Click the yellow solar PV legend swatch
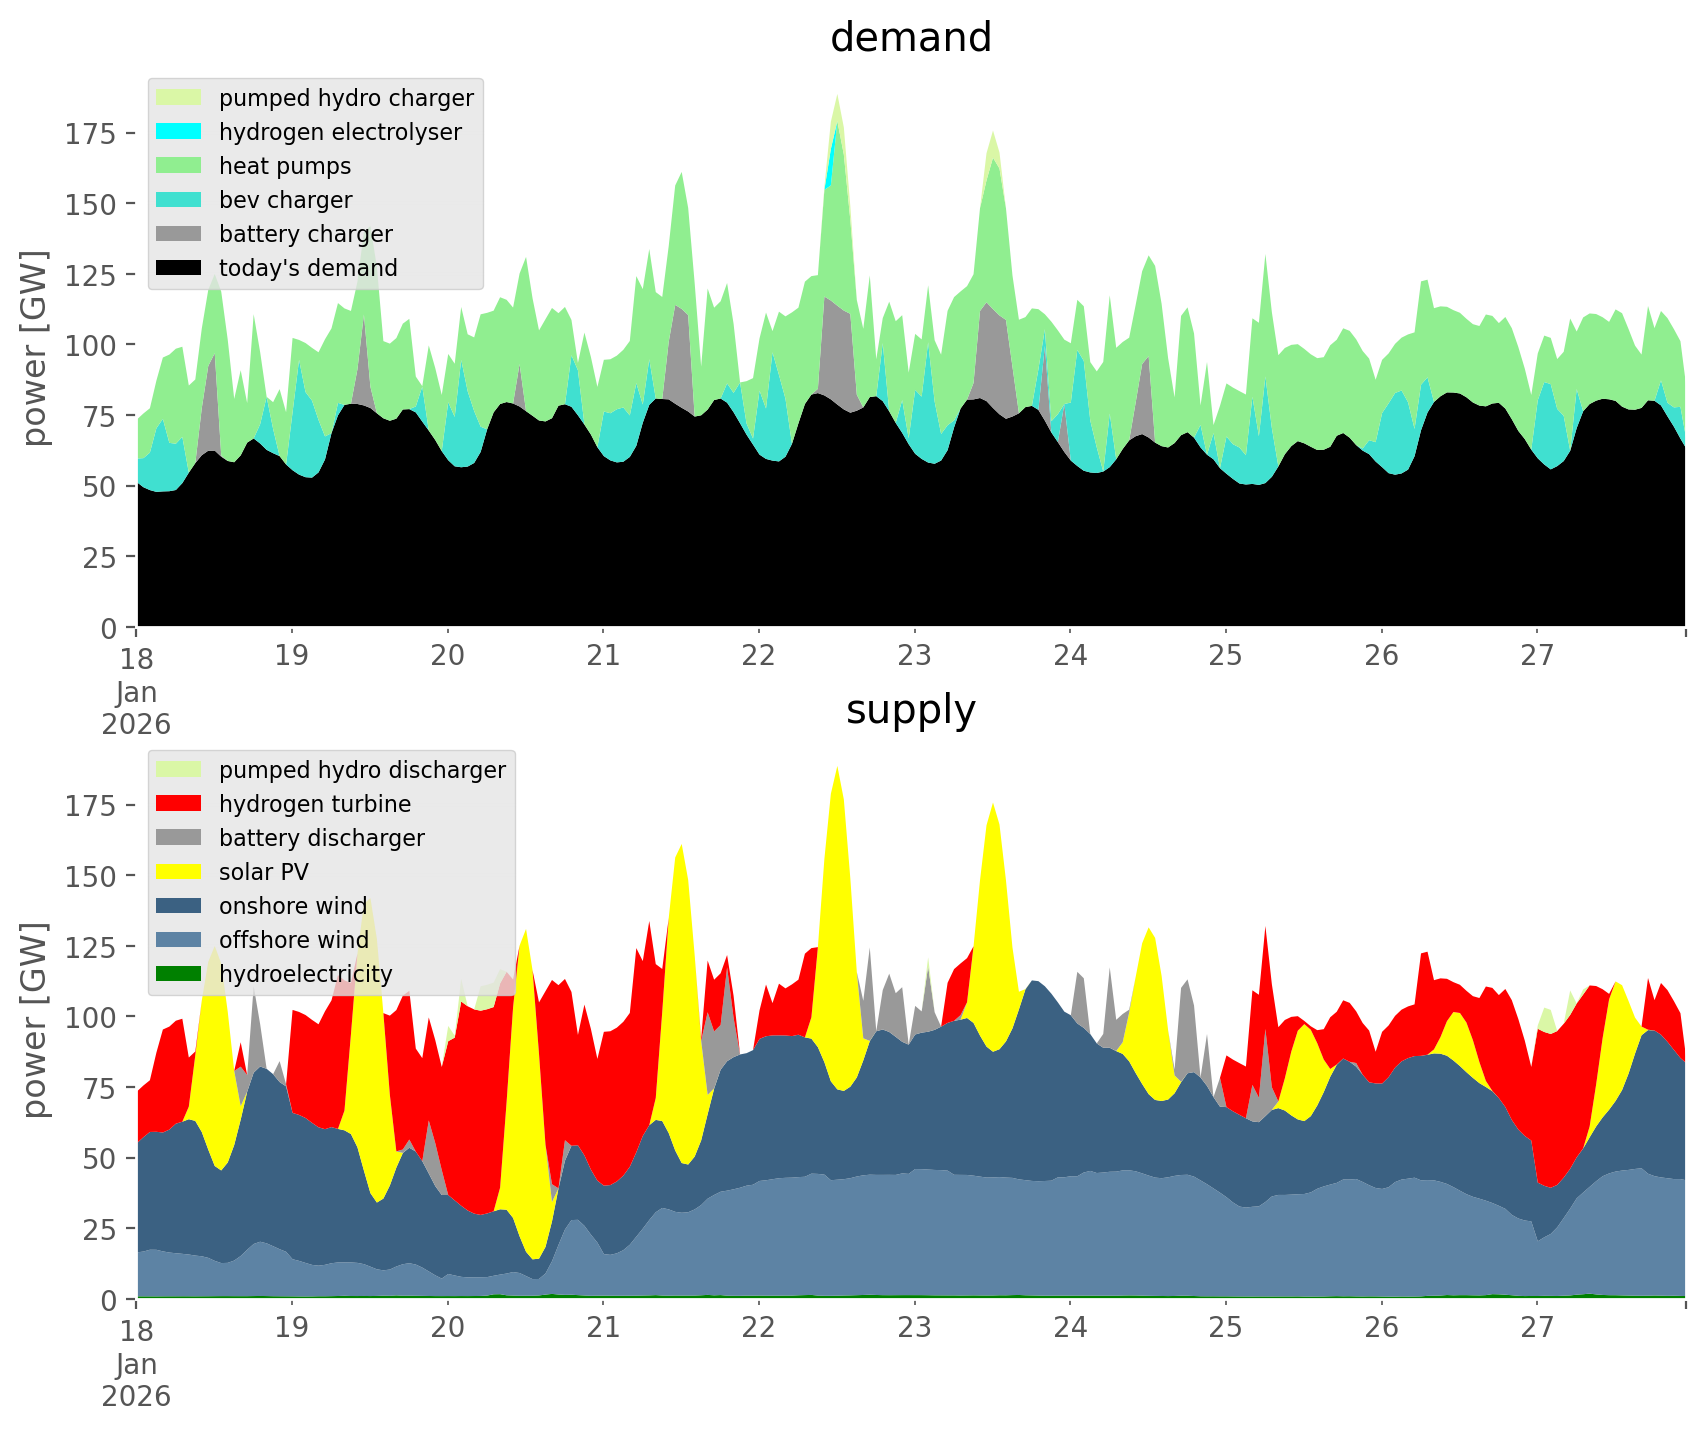Screen dimensions: 1706x1431 180,872
